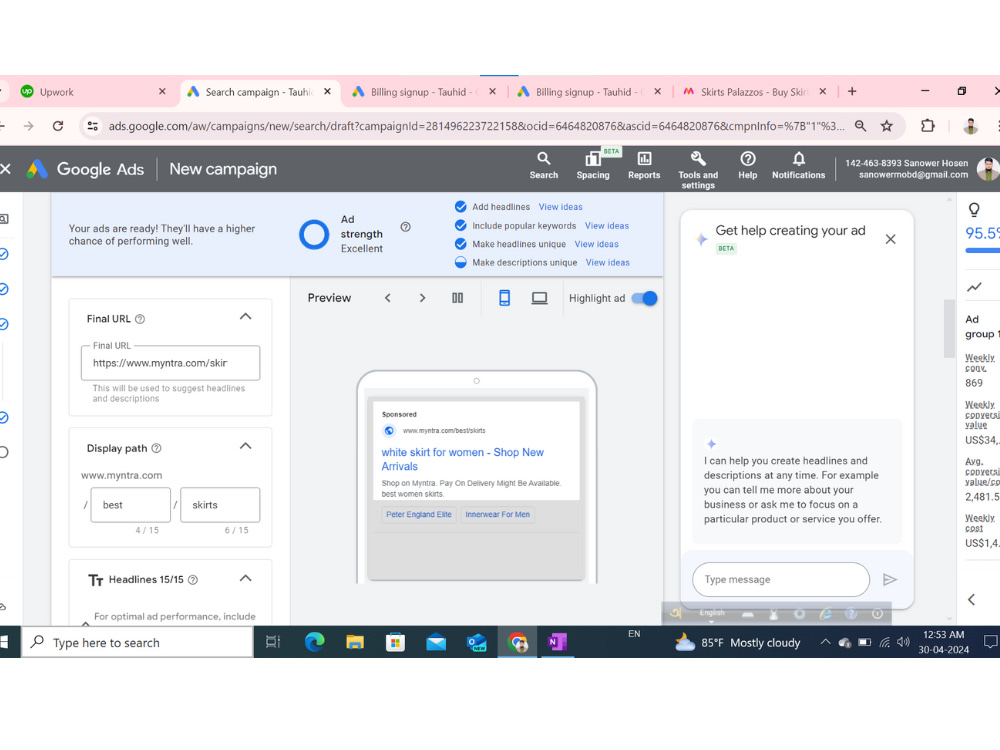Open the Help menu icon
The width and height of the screenshot is (1000, 750).
point(747,166)
